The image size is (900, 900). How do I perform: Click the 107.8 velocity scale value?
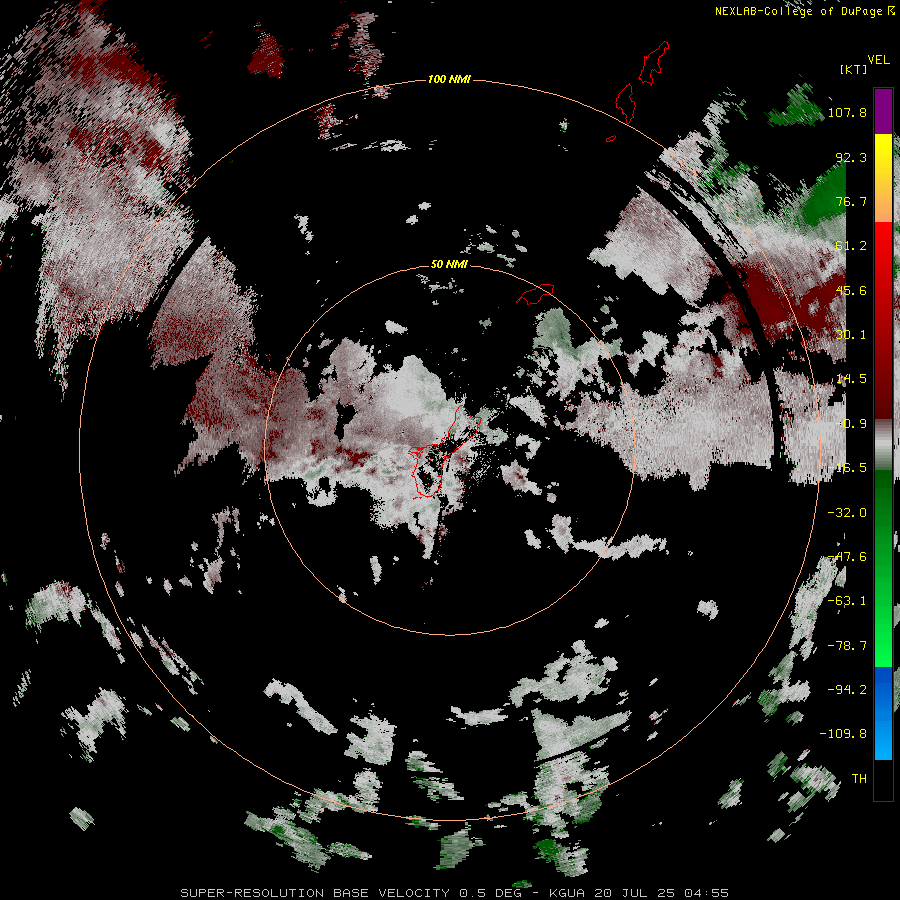[x=847, y=112]
